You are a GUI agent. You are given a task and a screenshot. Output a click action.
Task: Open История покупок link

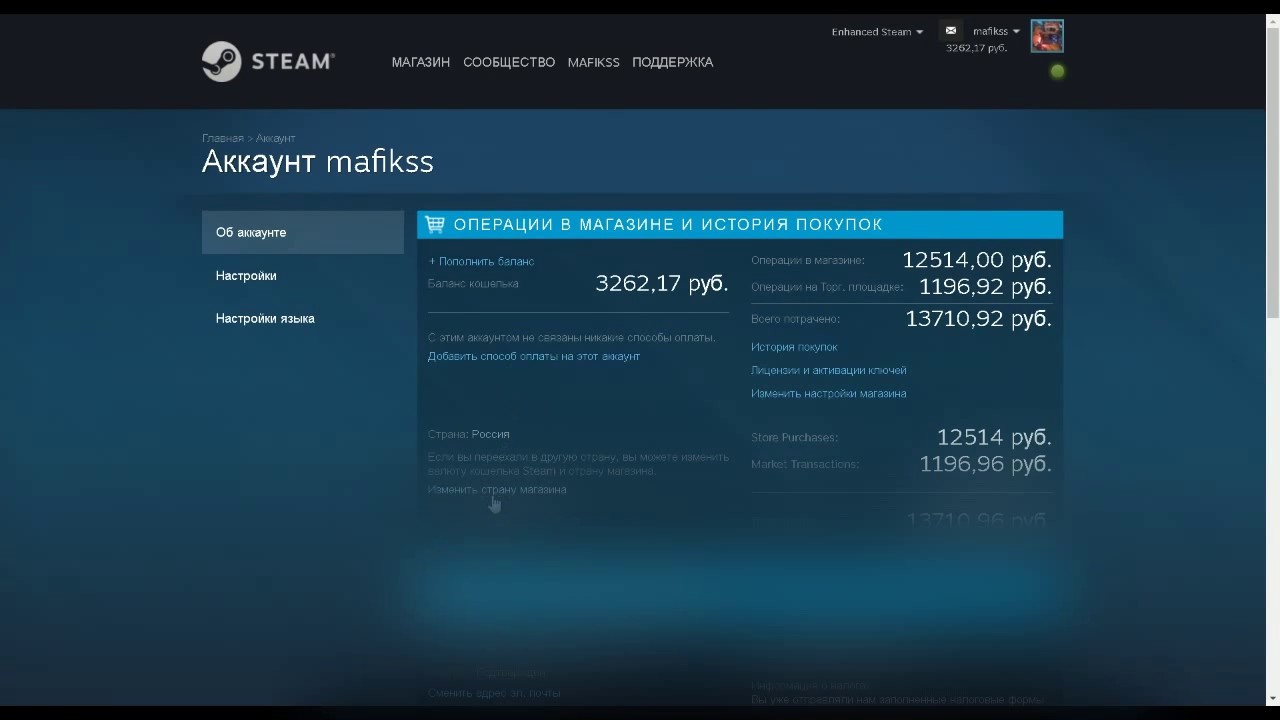pyautogui.click(x=794, y=347)
